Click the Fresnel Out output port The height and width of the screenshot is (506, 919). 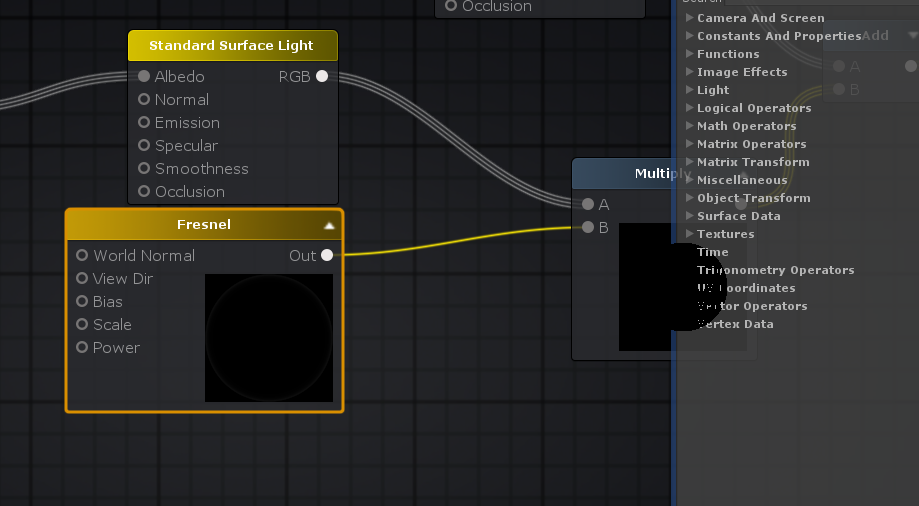coord(327,255)
